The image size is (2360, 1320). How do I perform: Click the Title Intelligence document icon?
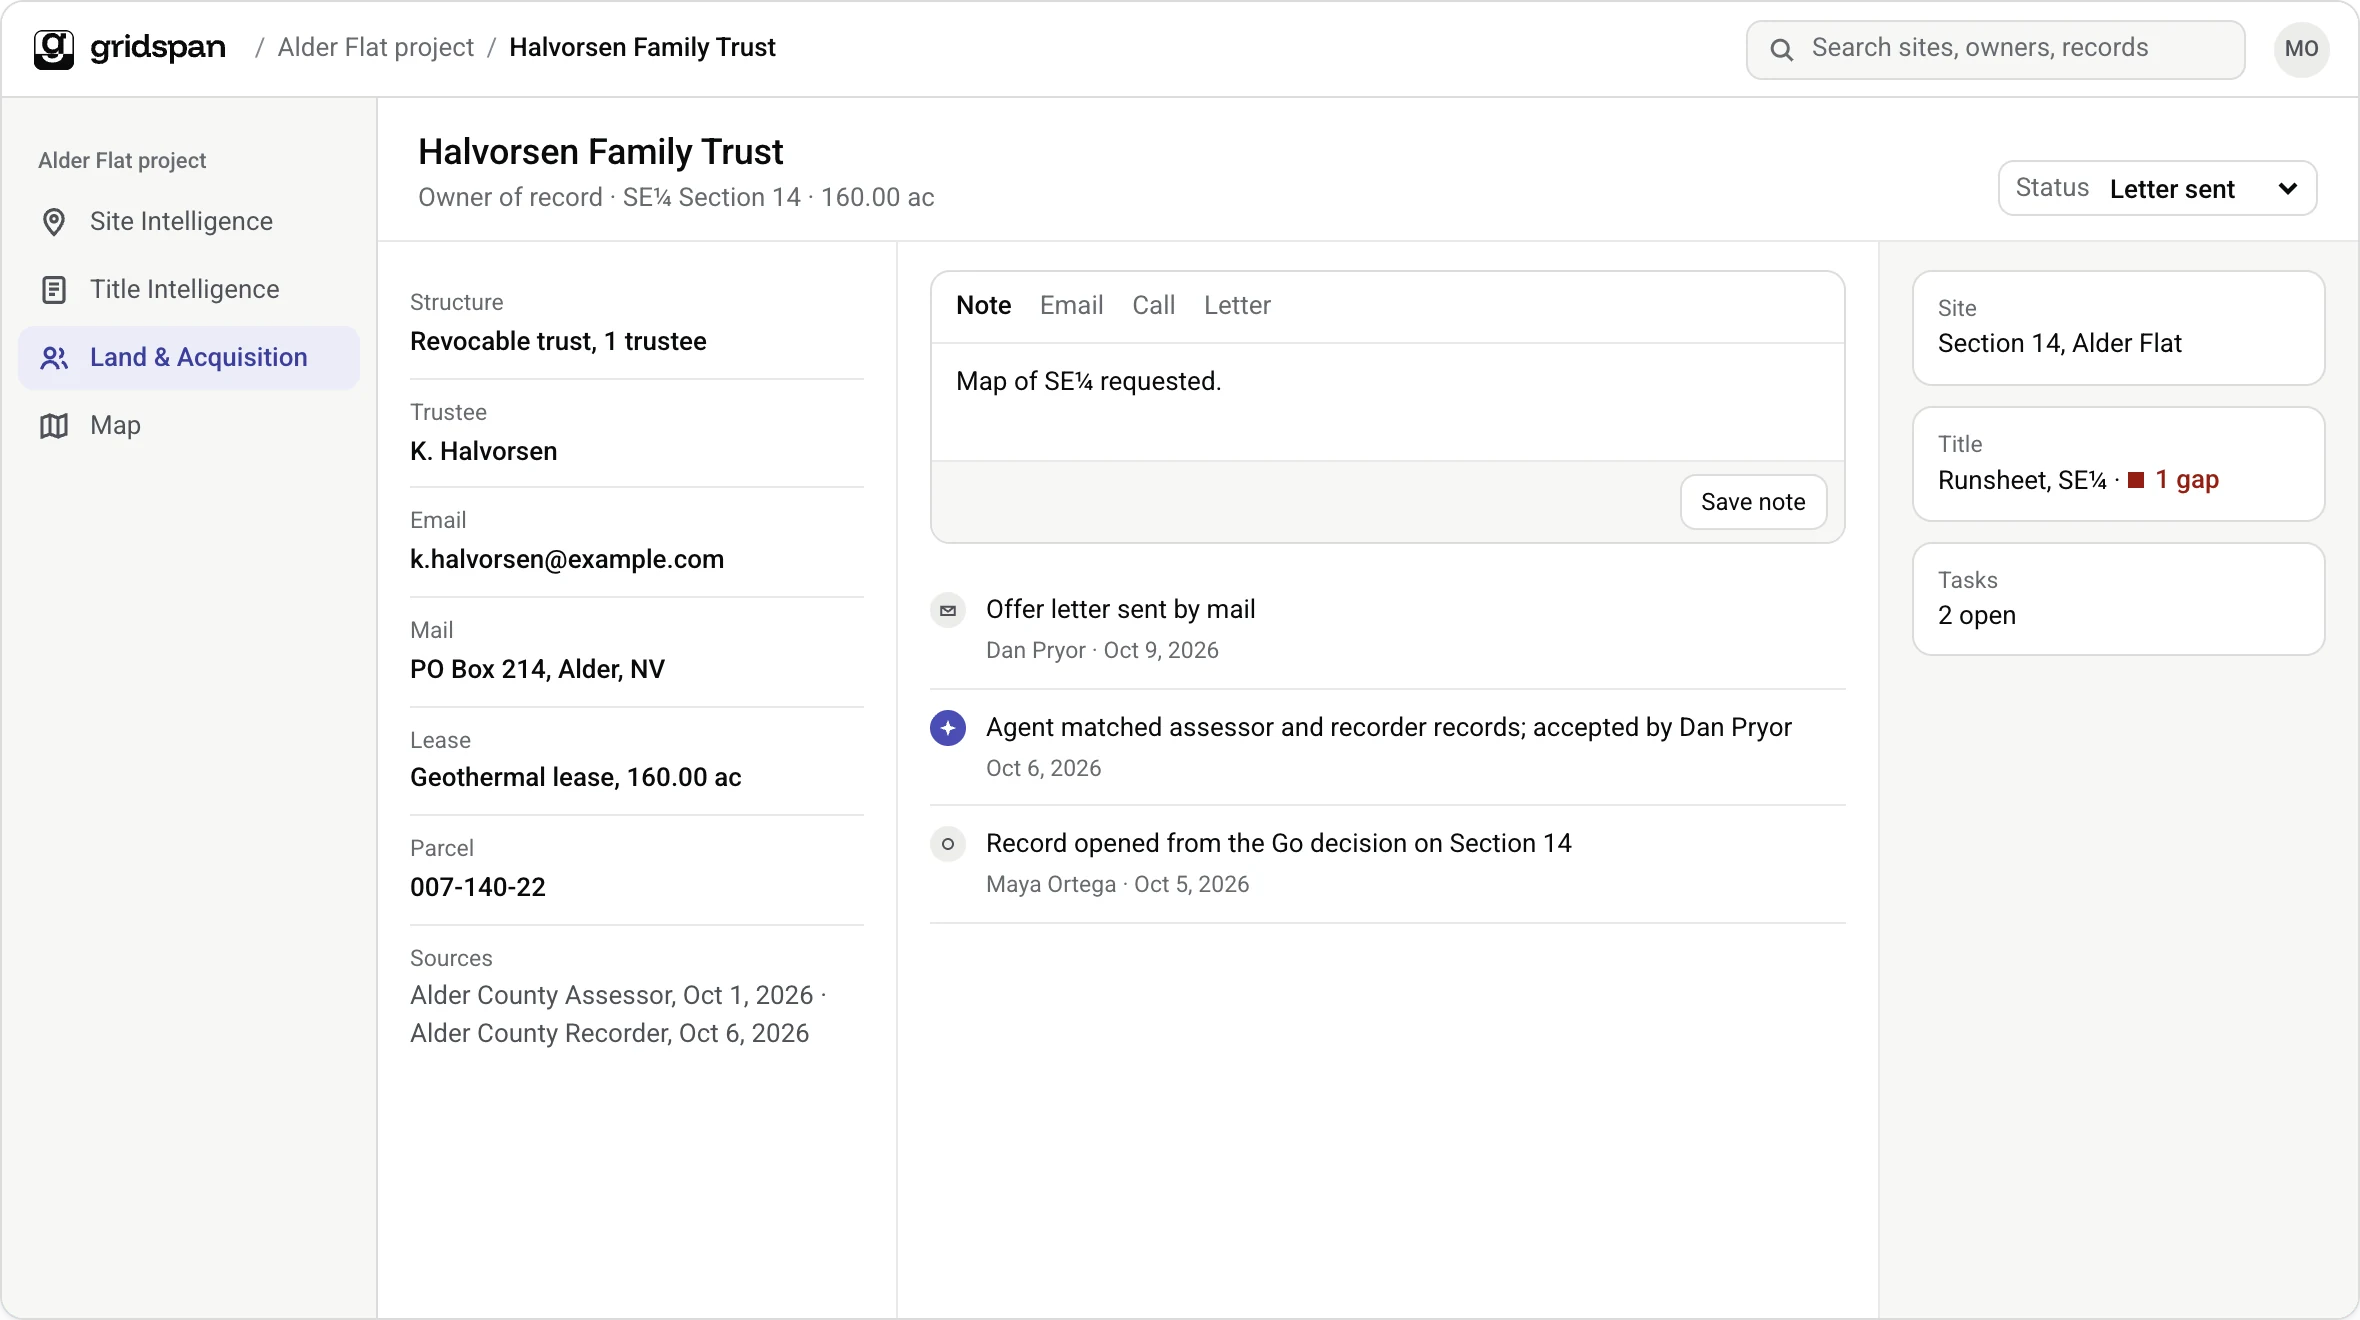pyautogui.click(x=54, y=290)
